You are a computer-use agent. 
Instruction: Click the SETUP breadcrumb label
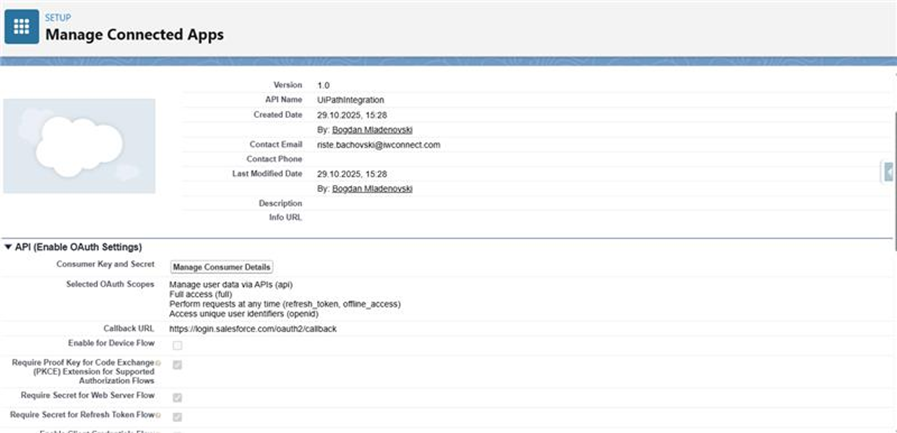(58, 17)
